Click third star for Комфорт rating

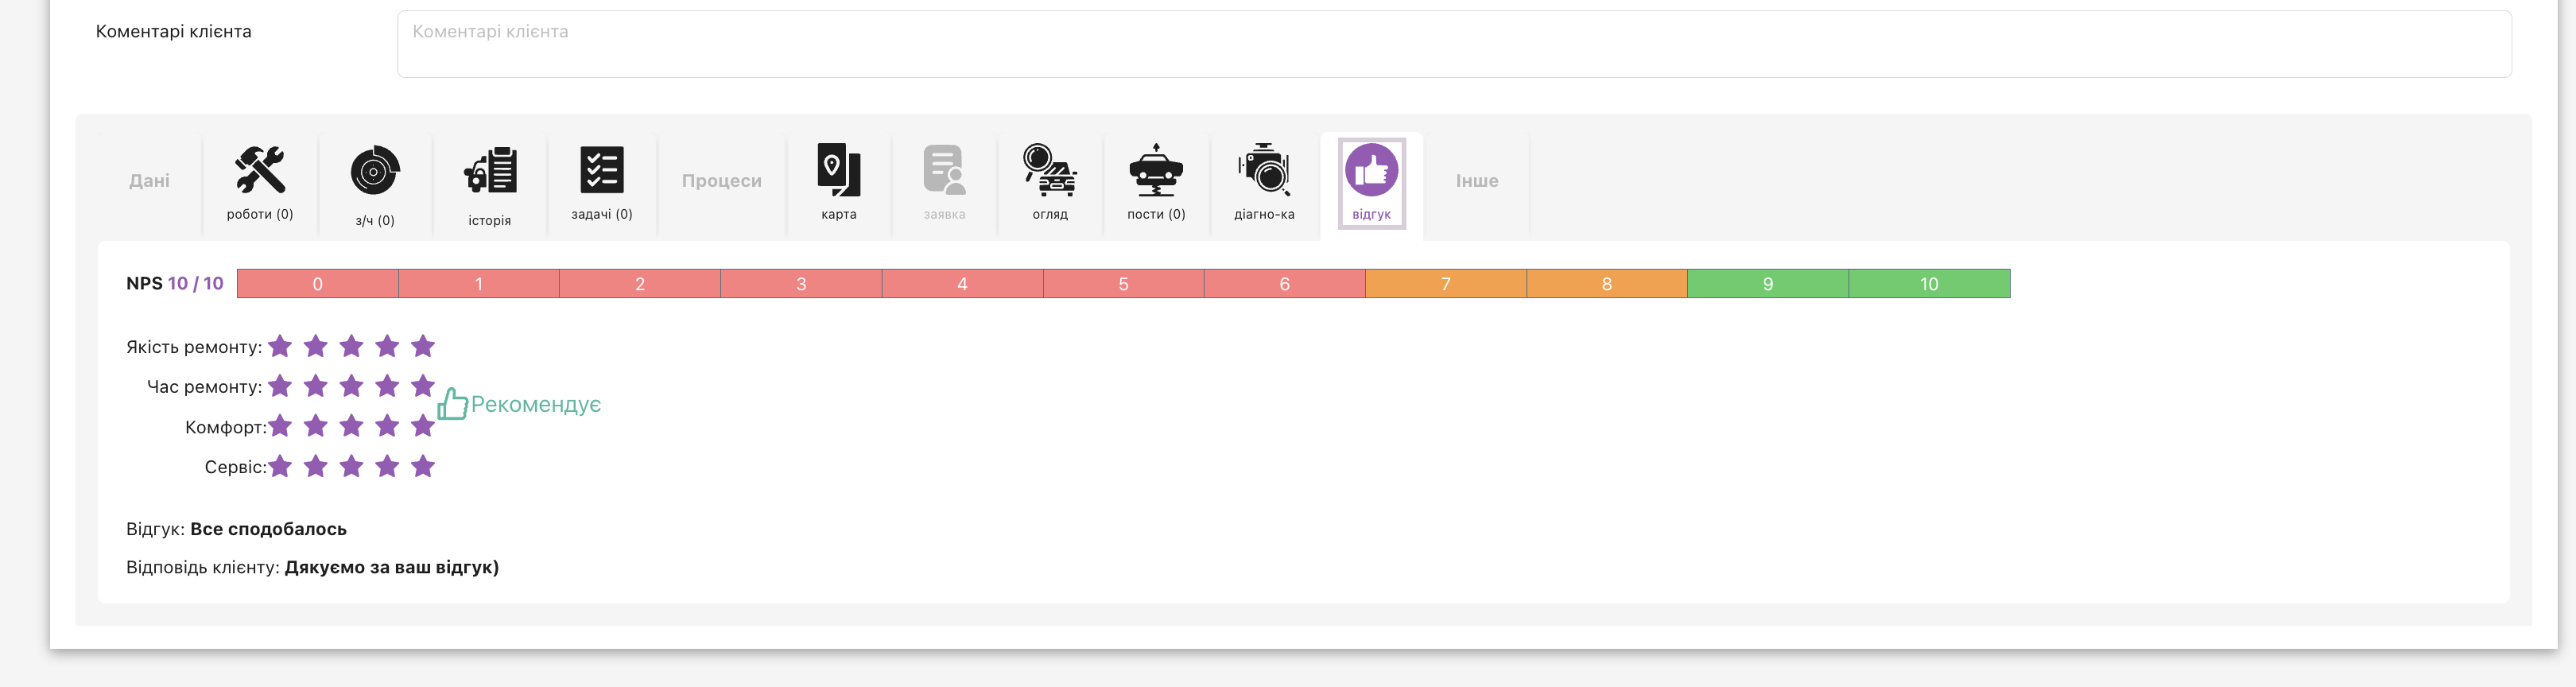point(351,427)
